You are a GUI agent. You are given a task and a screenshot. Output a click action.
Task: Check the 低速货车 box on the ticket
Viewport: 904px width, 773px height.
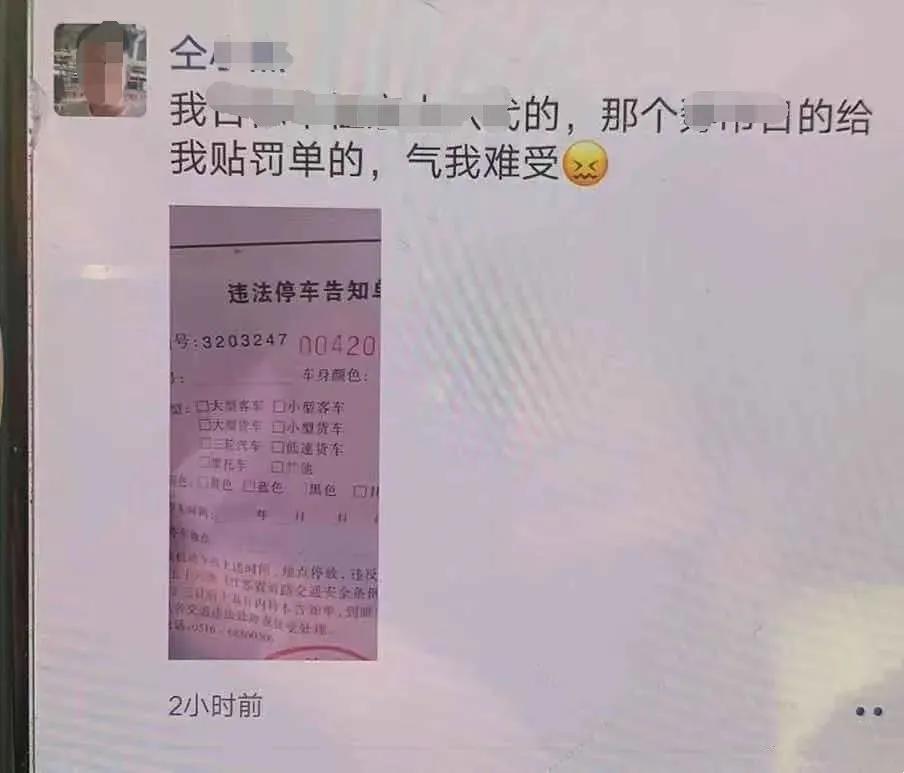[278, 447]
